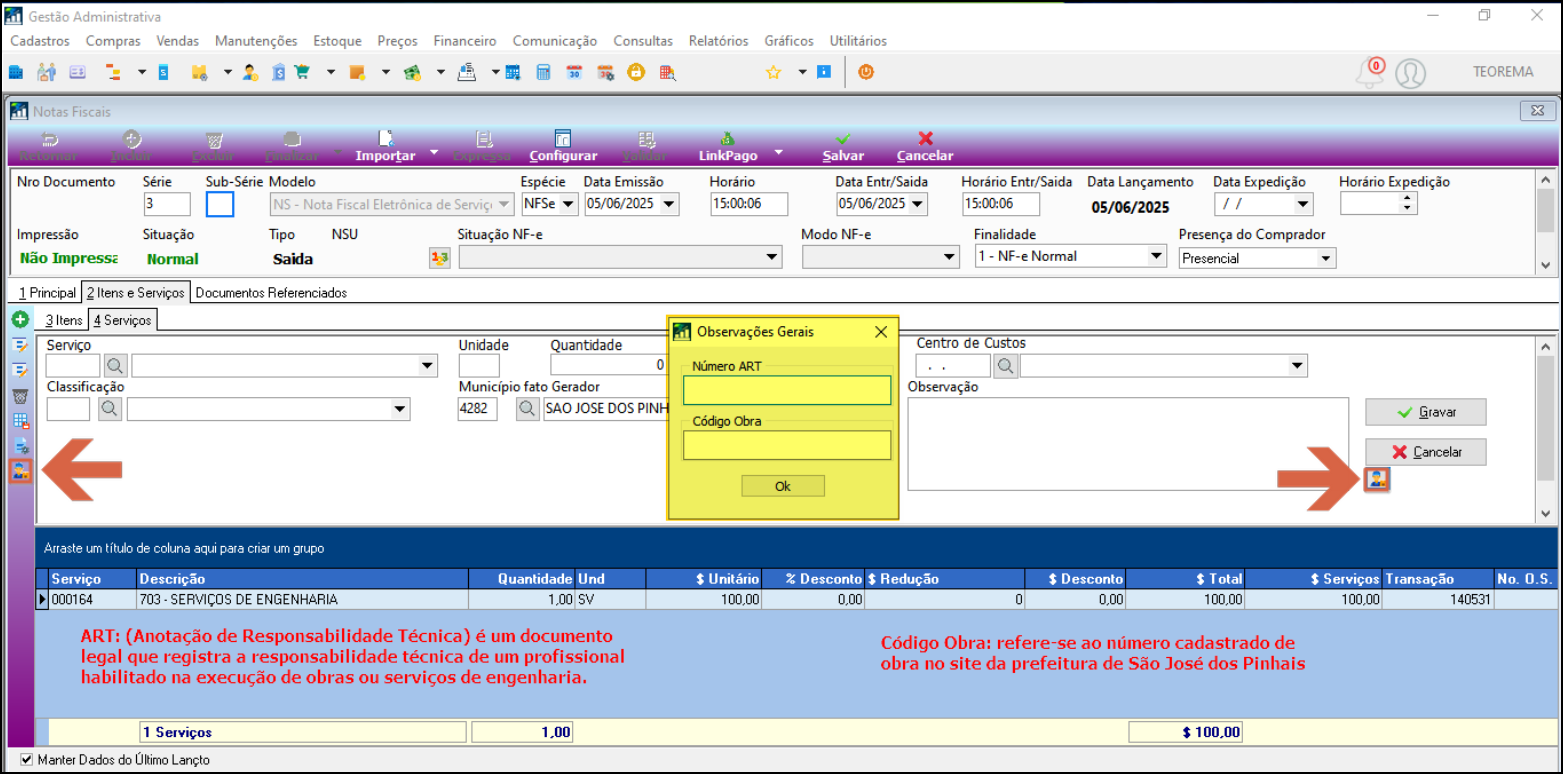Image resolution: width=1563 pixels, height=774 pixels.
Task: Close the Observações Gerais dialog
Action: pos(881,331)
